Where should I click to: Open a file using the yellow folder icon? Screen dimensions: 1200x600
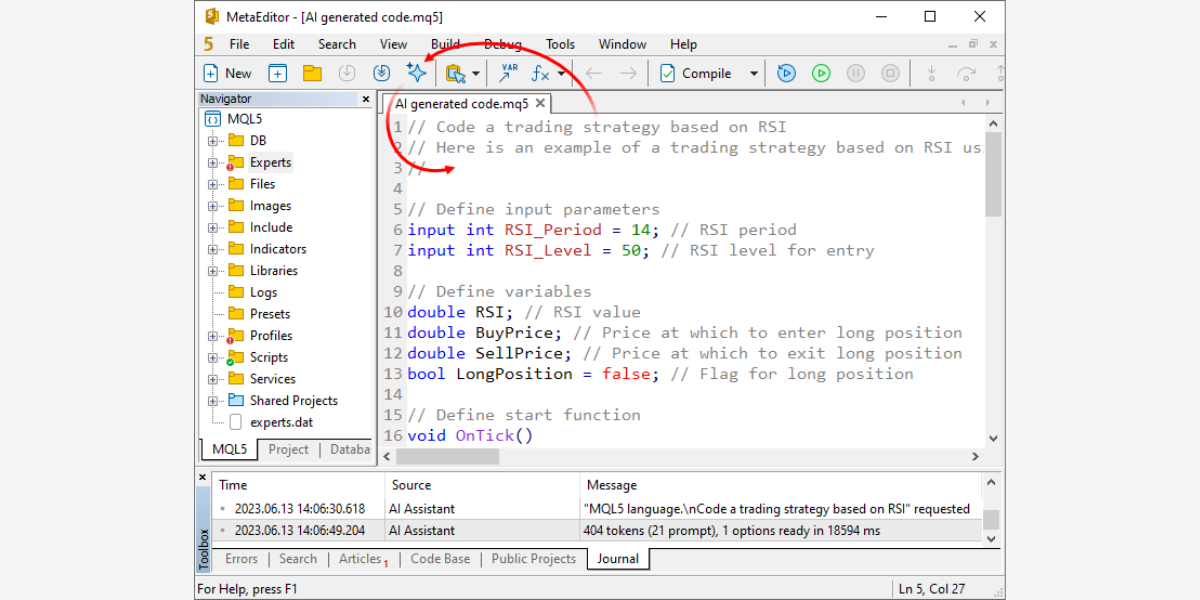[x=312, y=73]
